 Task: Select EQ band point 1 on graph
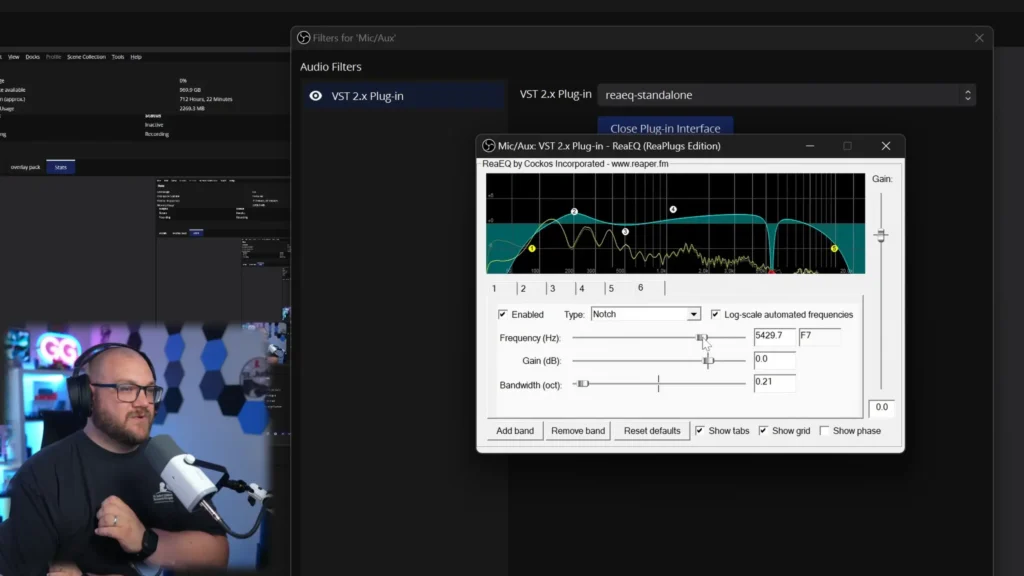click(532, 248)
